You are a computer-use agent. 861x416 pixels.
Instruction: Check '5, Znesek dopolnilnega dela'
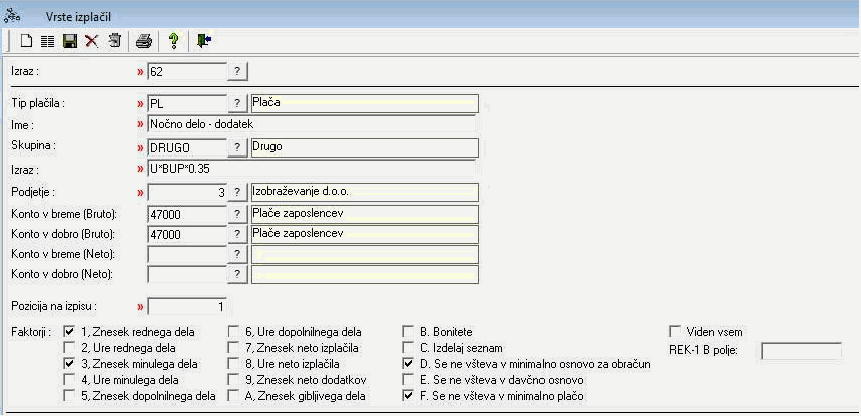(69, 395)
